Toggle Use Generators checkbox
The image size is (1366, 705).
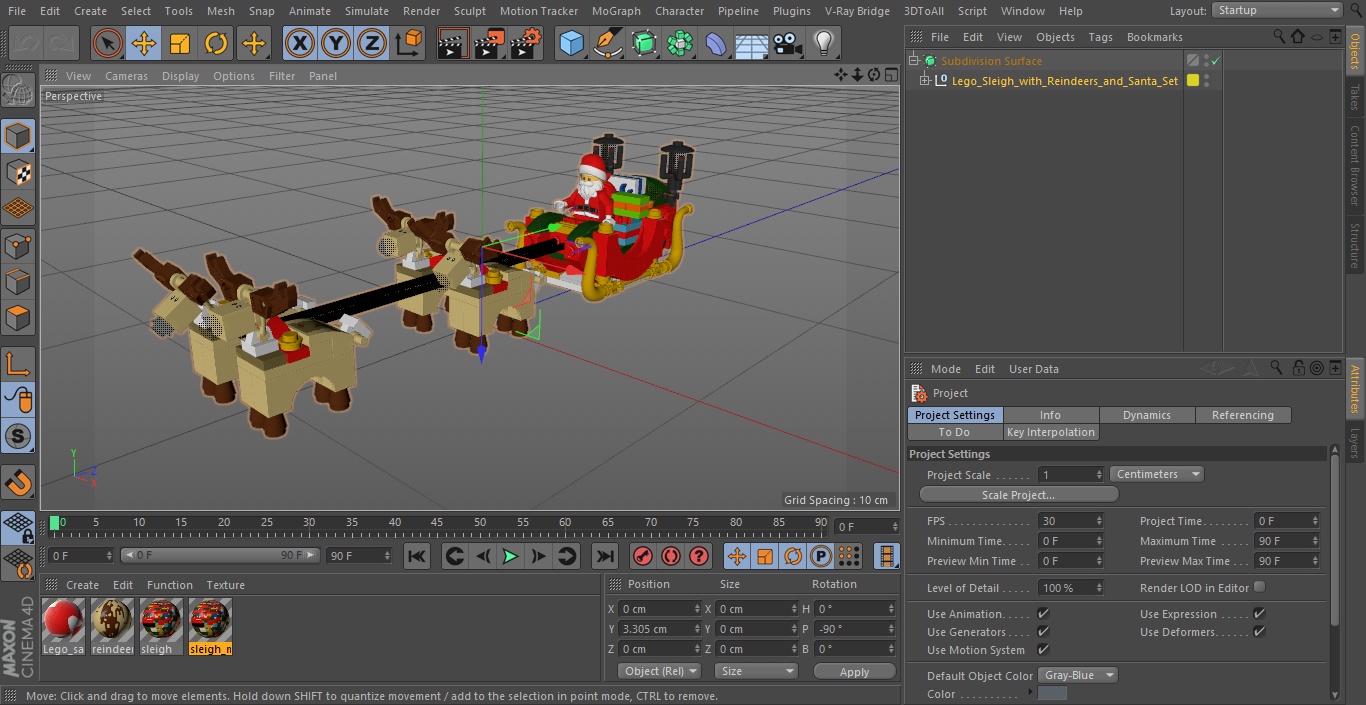[1043, 631]
